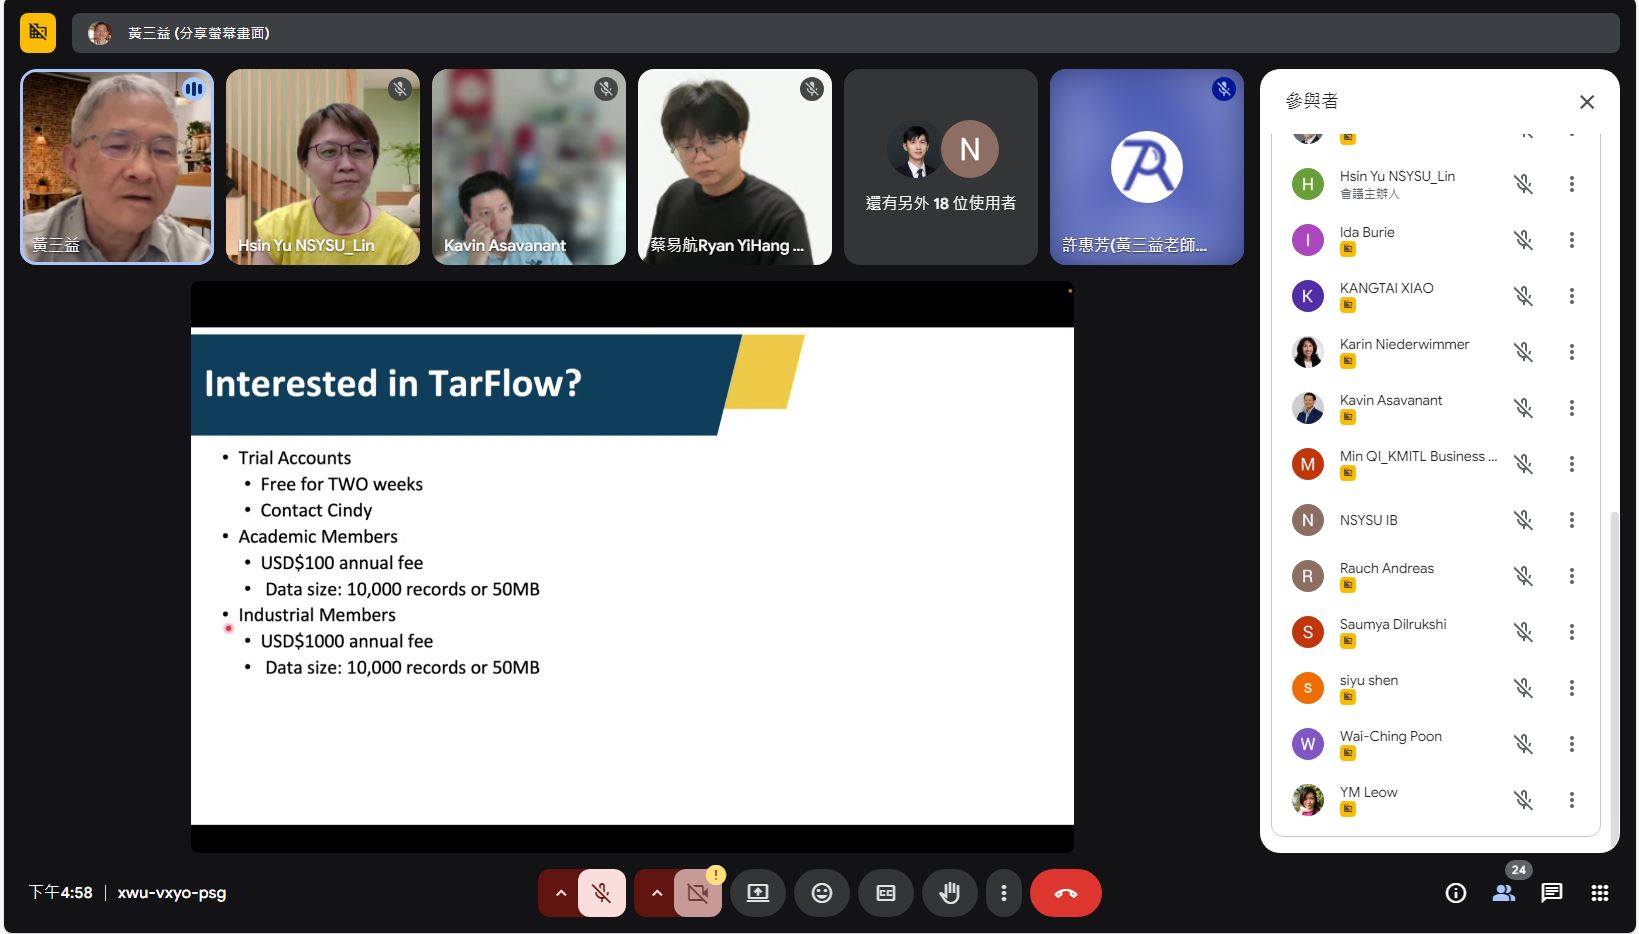The width and height of the screenshot is (1639, 934).
Task: Select 黃三益 video tile
Action: [x=117, y=167]
